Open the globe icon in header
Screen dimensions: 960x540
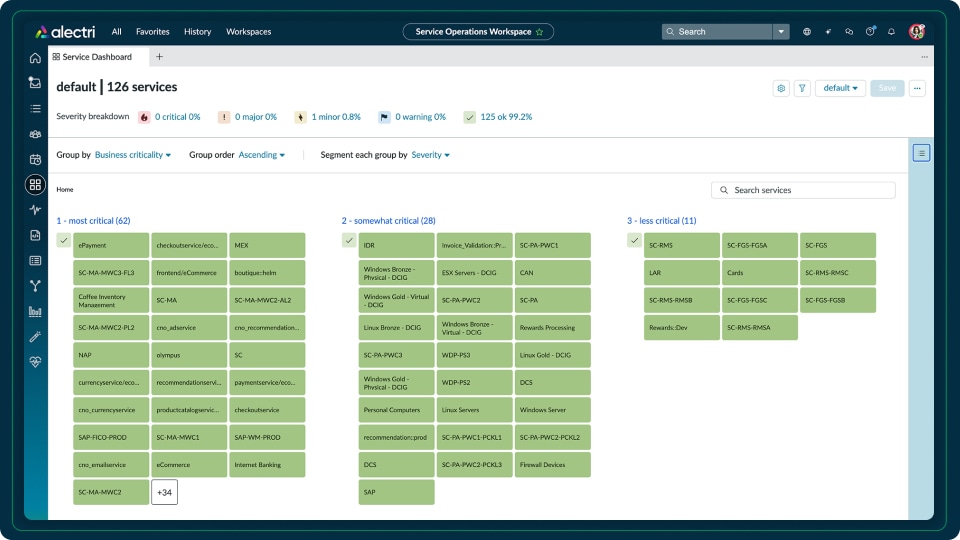click(807, 32)
